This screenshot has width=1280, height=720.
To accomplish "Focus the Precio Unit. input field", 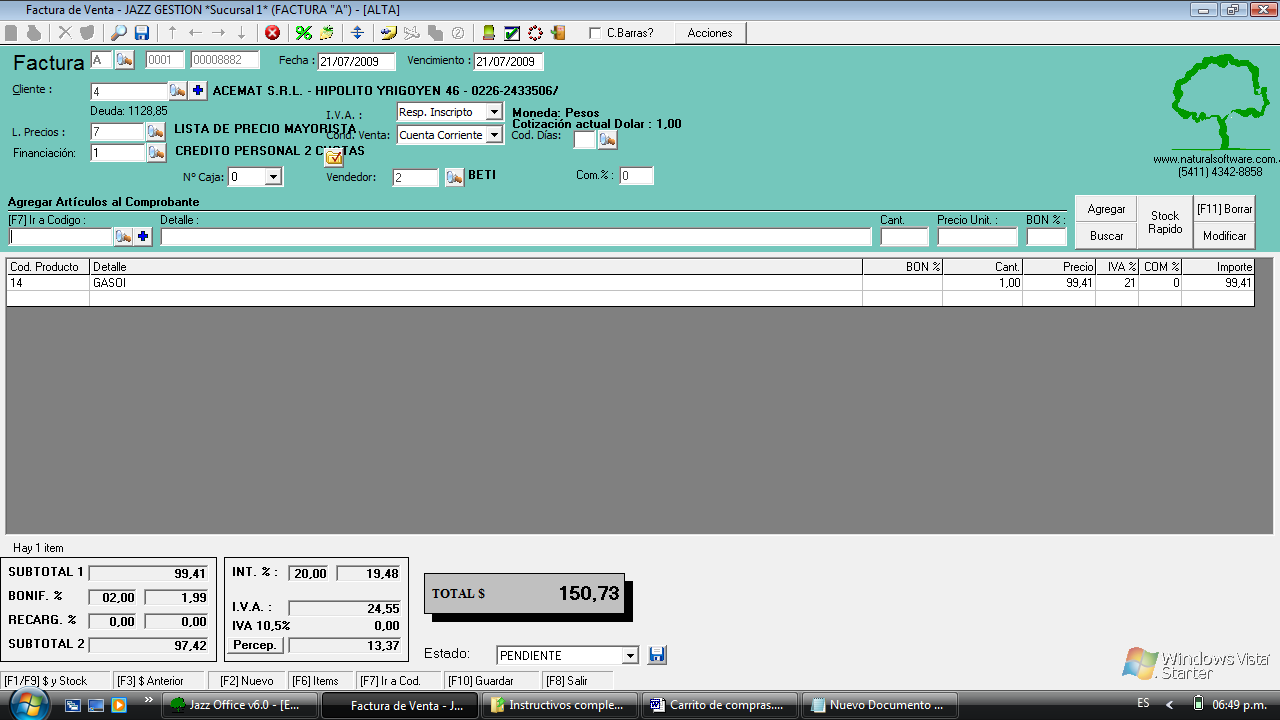I will 977,237.
